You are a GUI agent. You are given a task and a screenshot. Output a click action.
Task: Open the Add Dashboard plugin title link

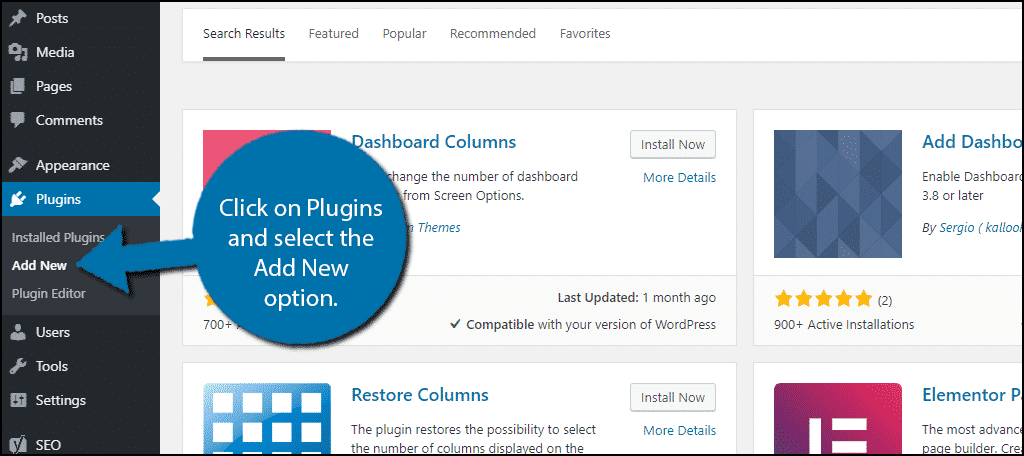973,142
